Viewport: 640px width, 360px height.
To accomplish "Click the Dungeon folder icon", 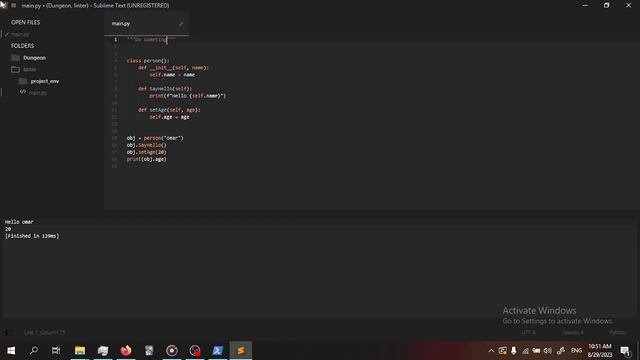I will (16, 58).
